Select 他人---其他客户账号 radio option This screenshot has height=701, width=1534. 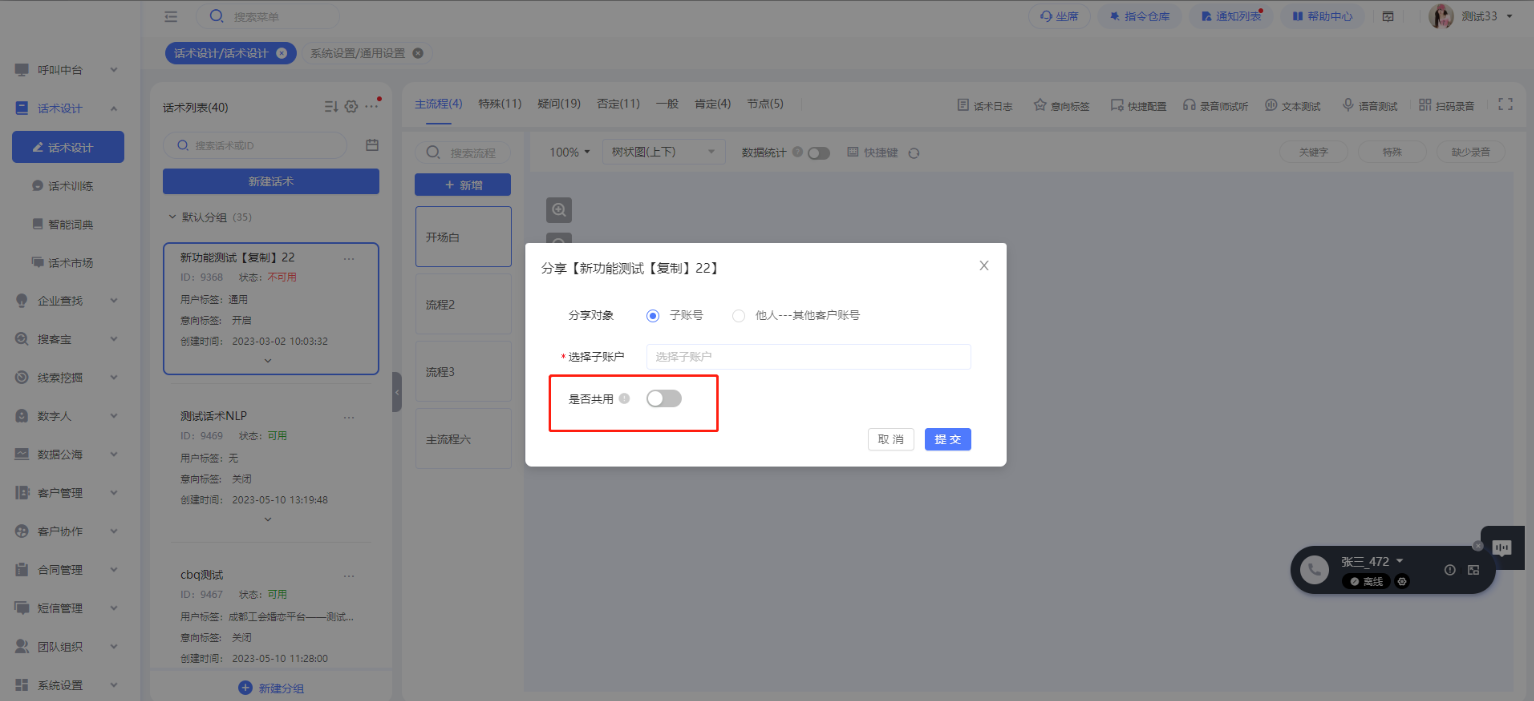[x=739, y=315]
